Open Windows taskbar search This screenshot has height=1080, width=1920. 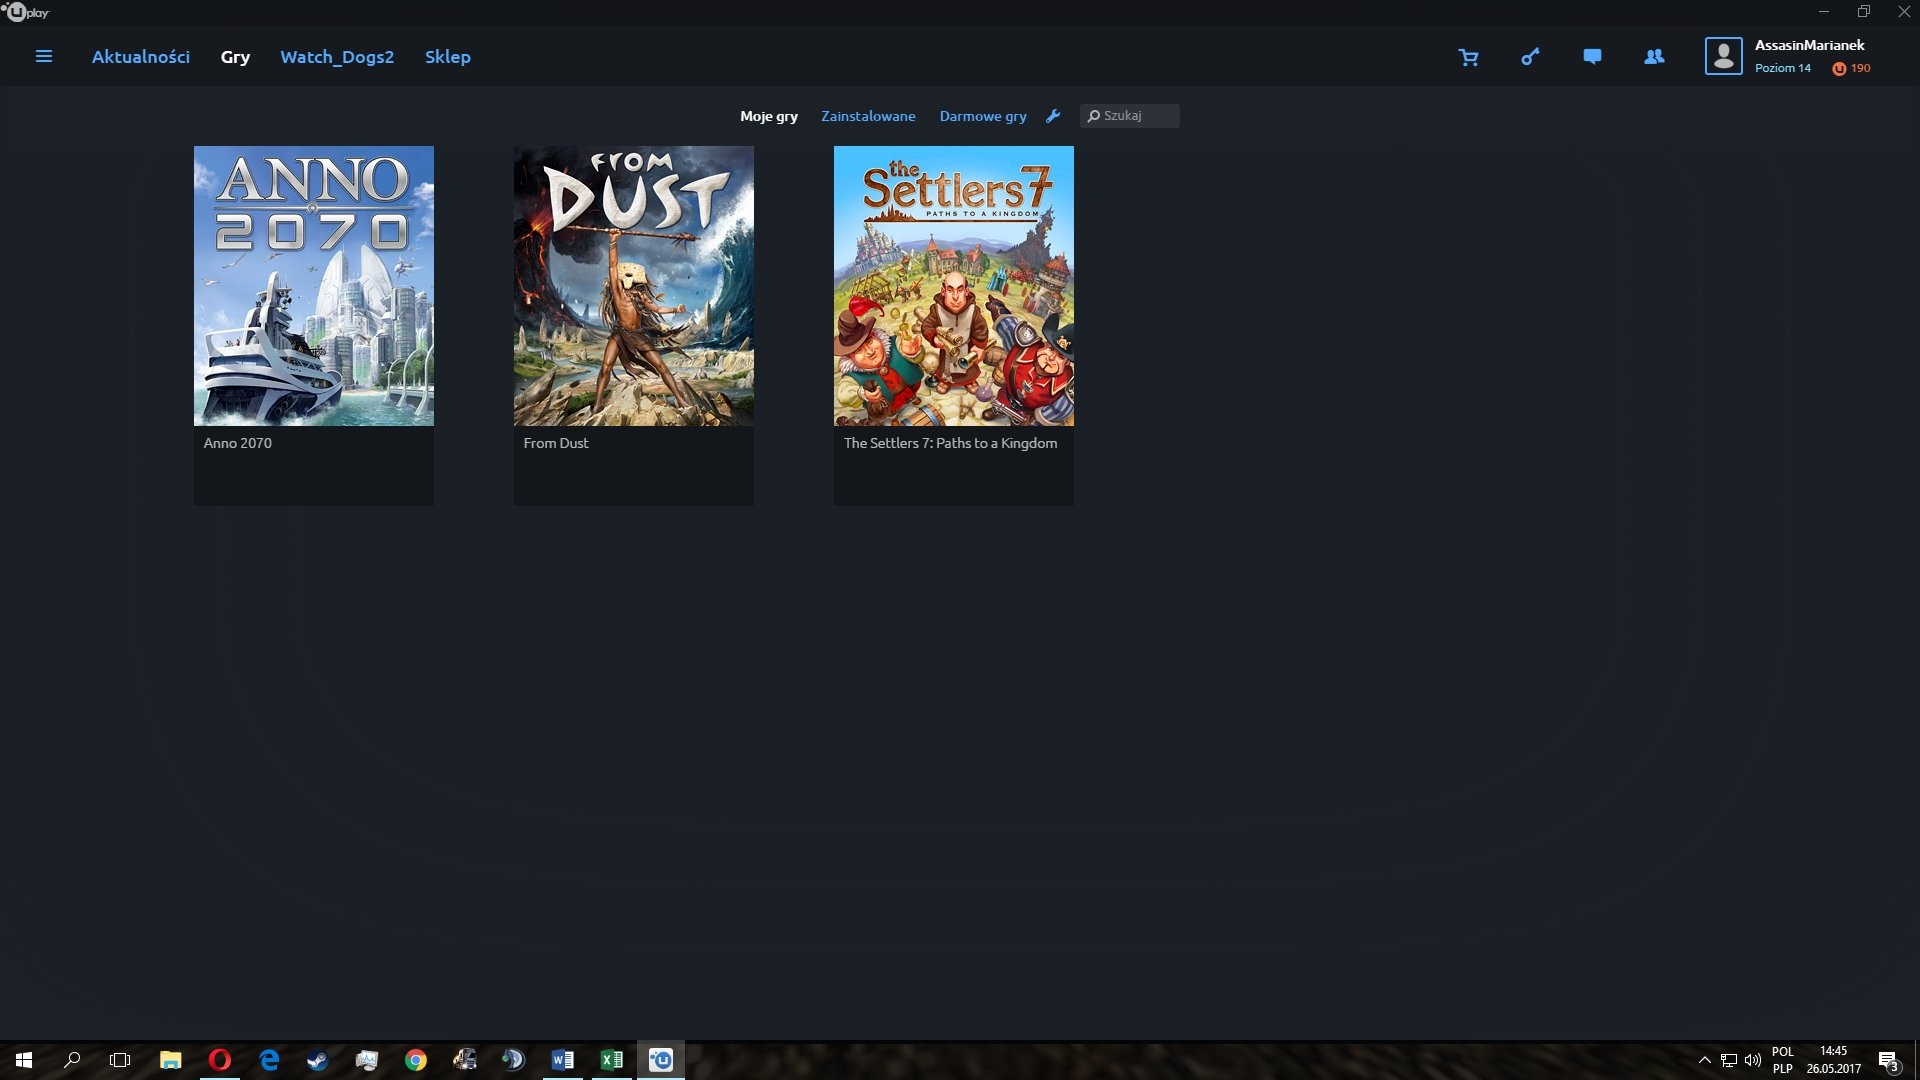coord(72,1060)
